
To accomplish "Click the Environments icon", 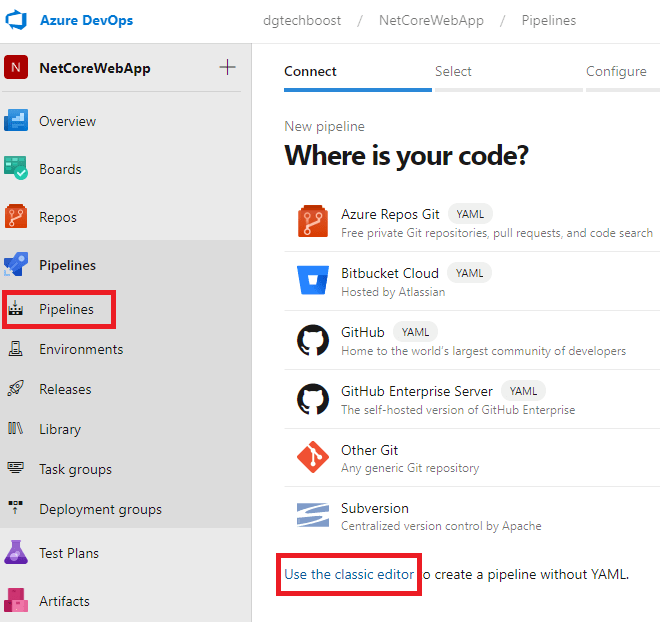I will (16, 349).
